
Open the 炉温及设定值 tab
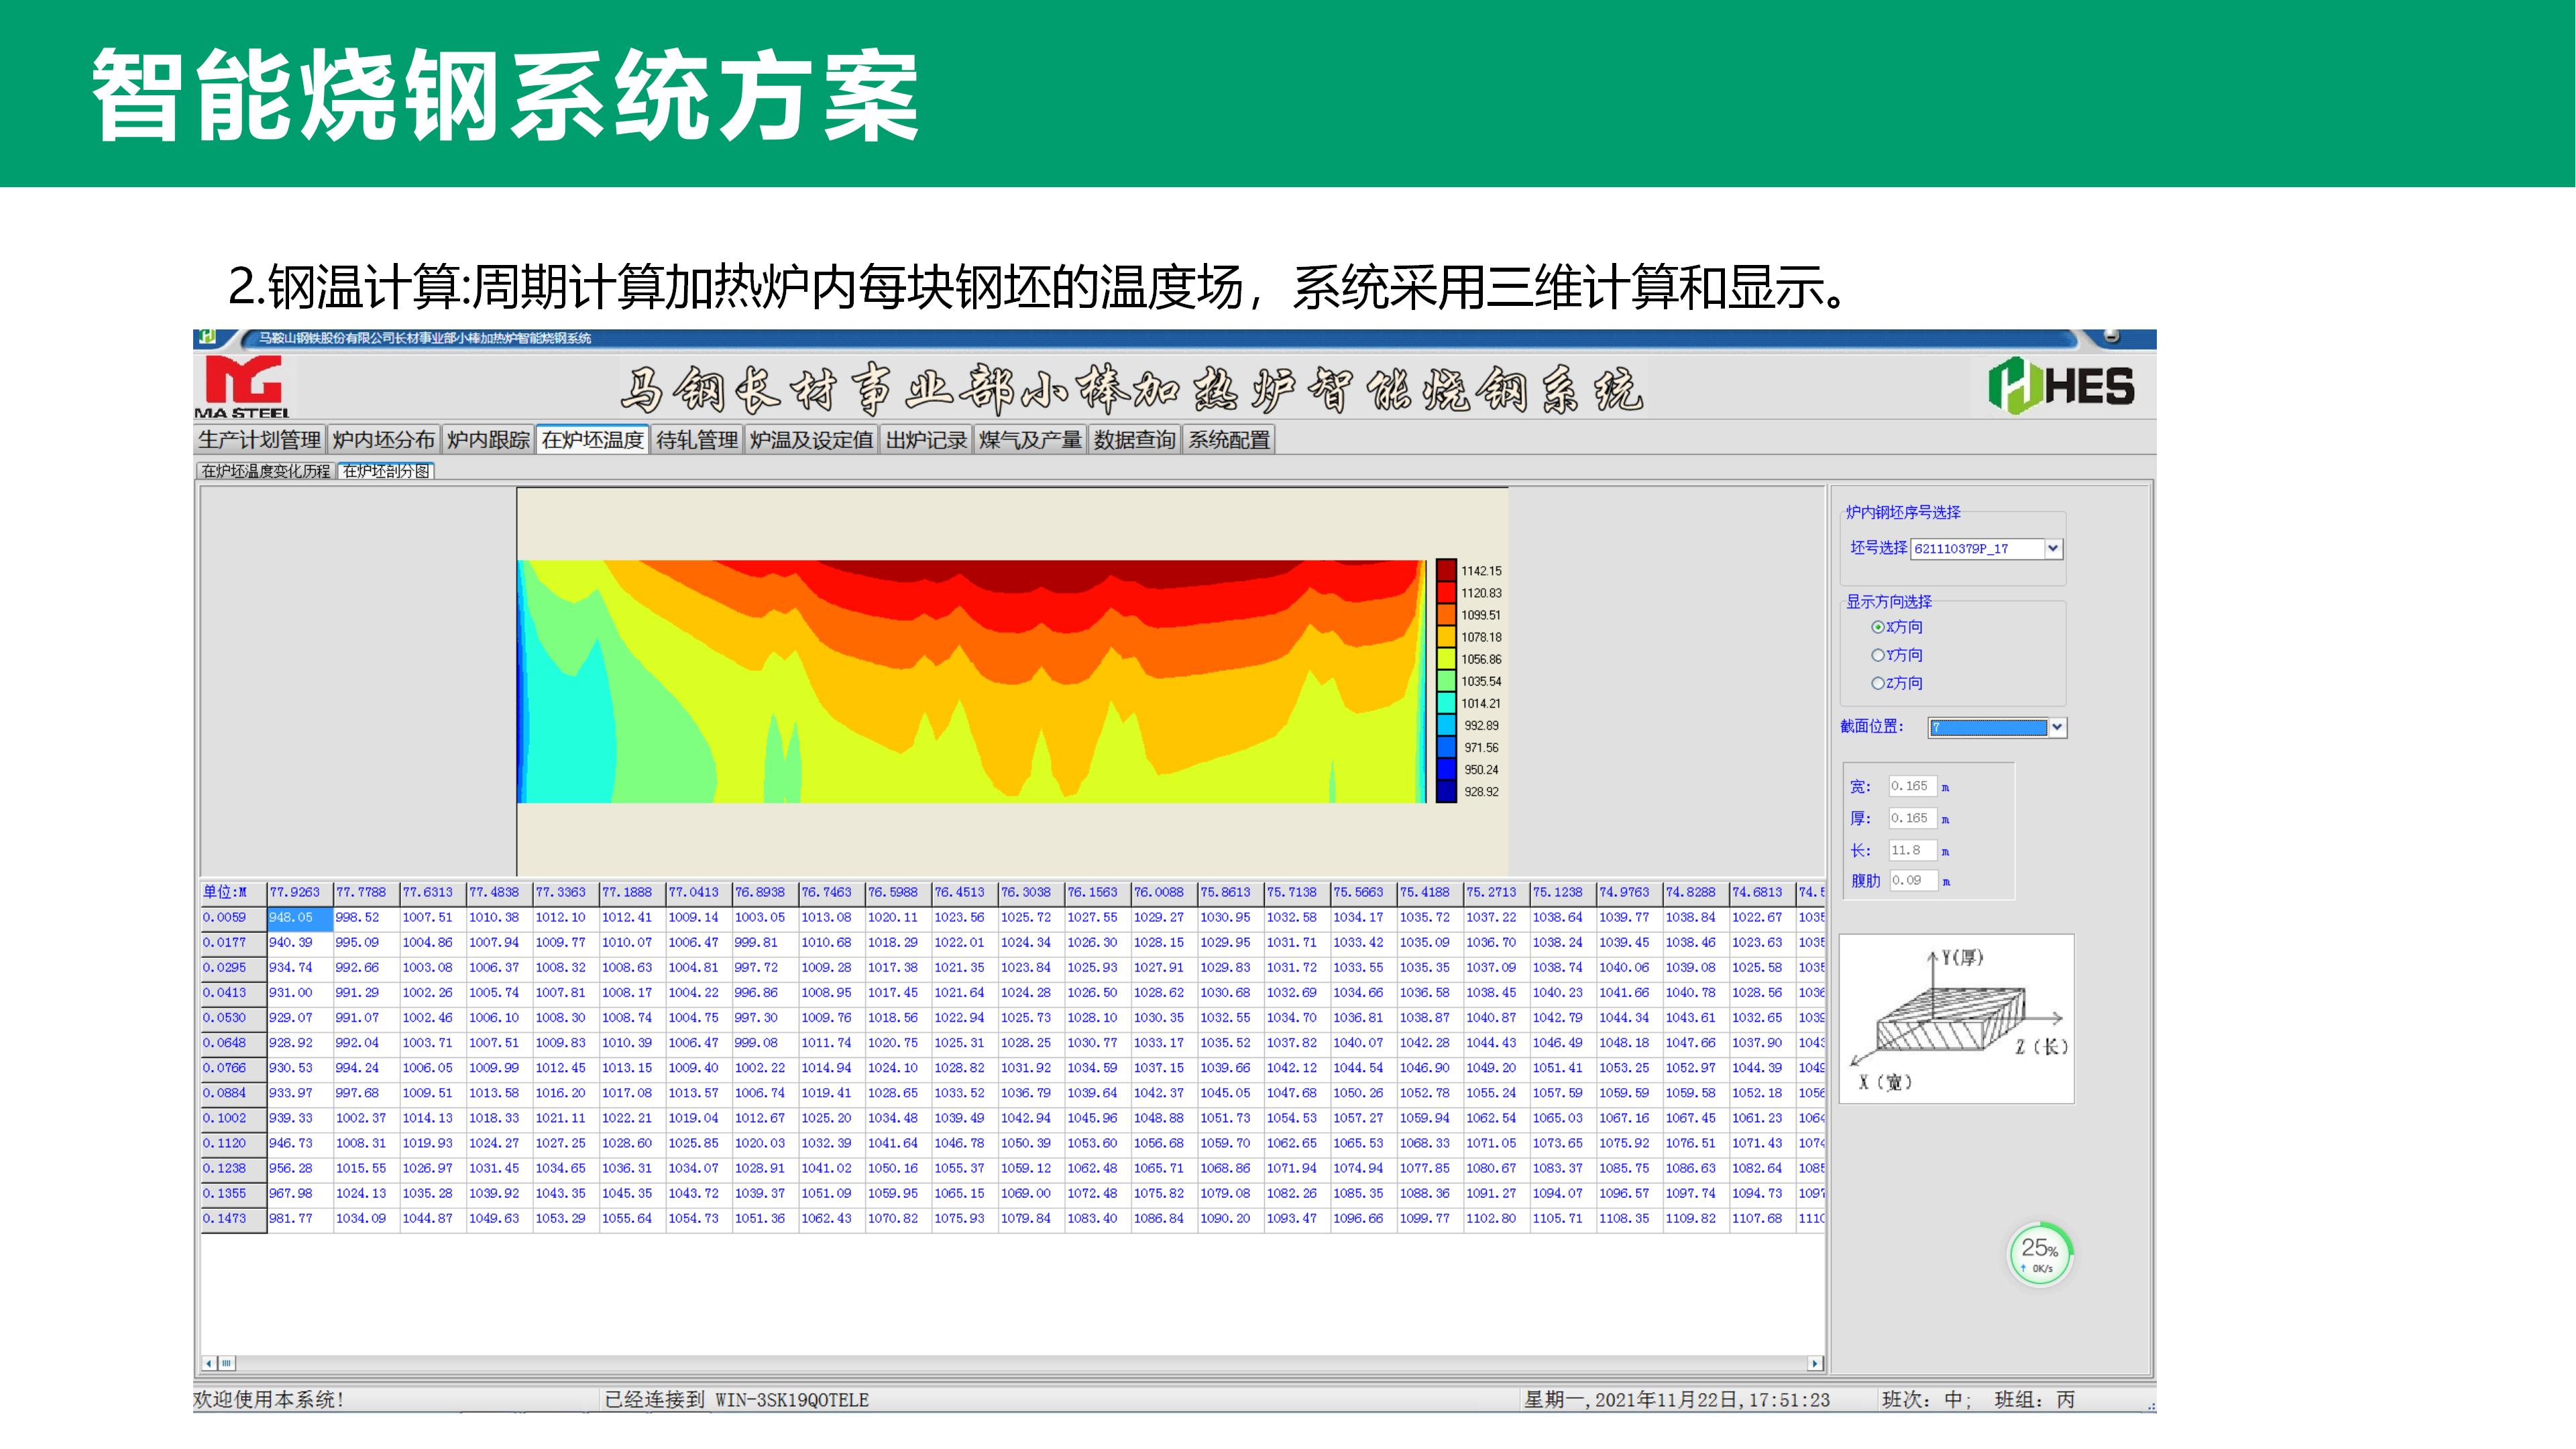811,440
